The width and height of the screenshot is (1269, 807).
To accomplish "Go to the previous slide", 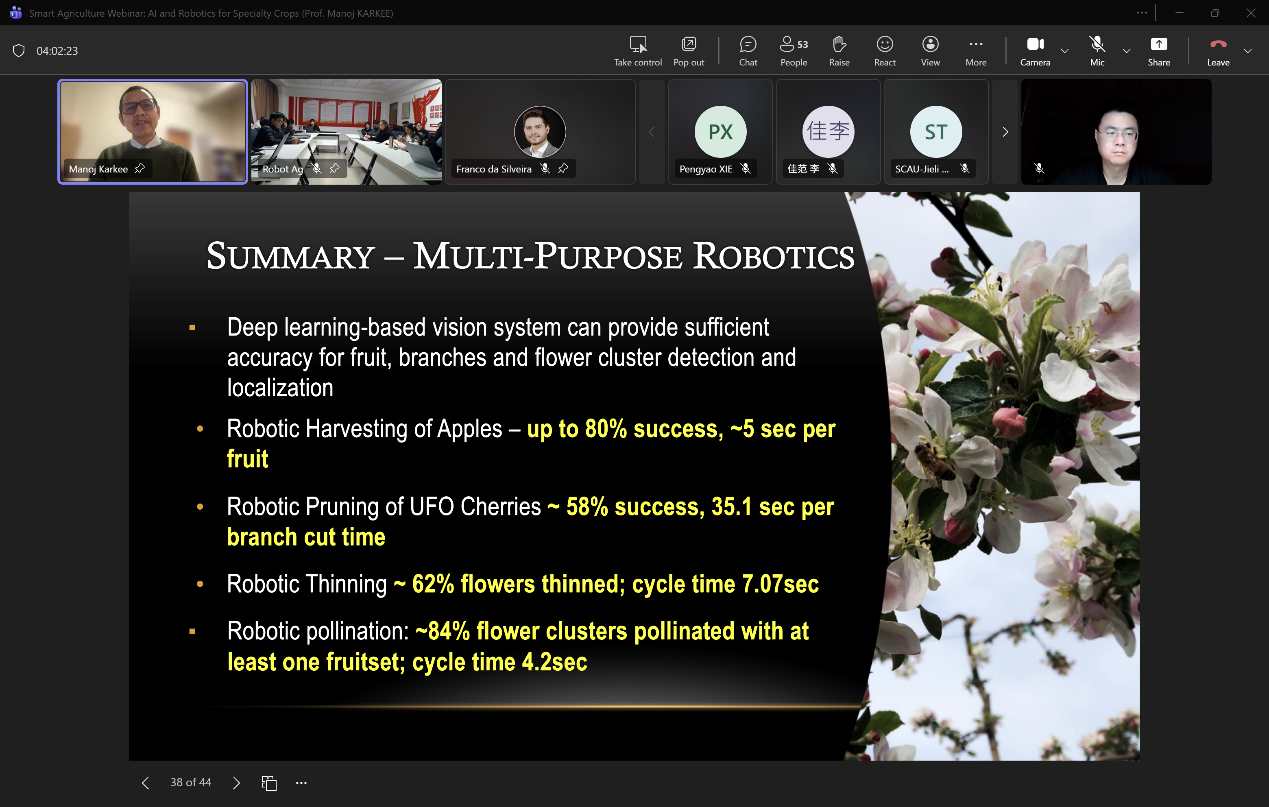I will point(145,783).
